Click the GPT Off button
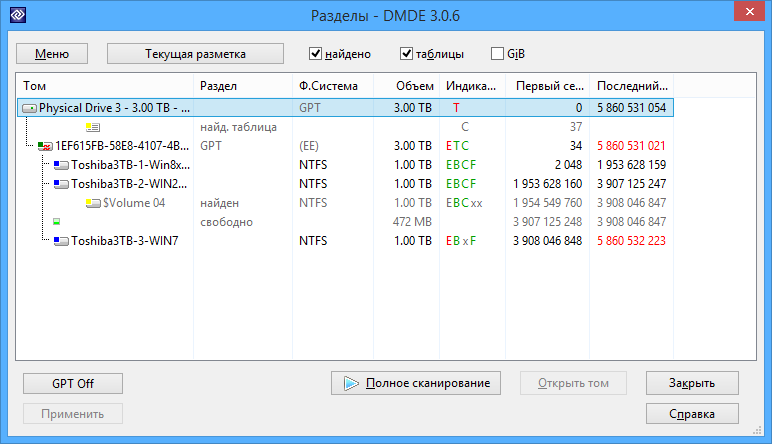 (73, 383)
